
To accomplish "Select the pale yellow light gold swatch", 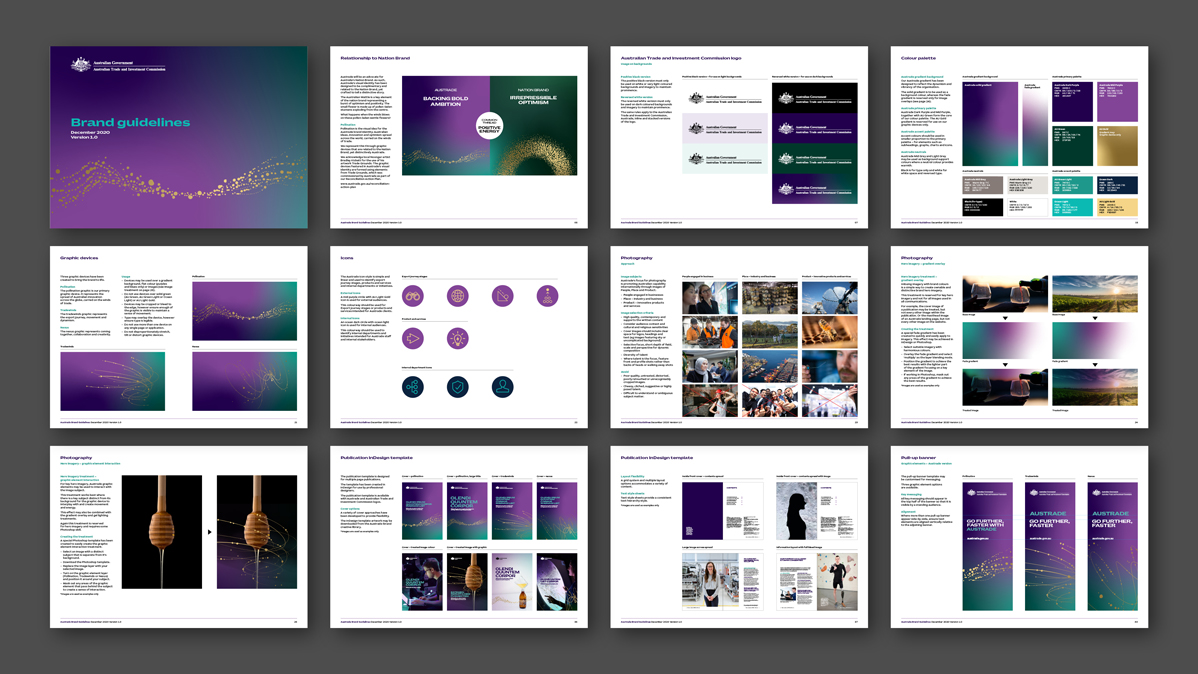I will coord(1118,206).
